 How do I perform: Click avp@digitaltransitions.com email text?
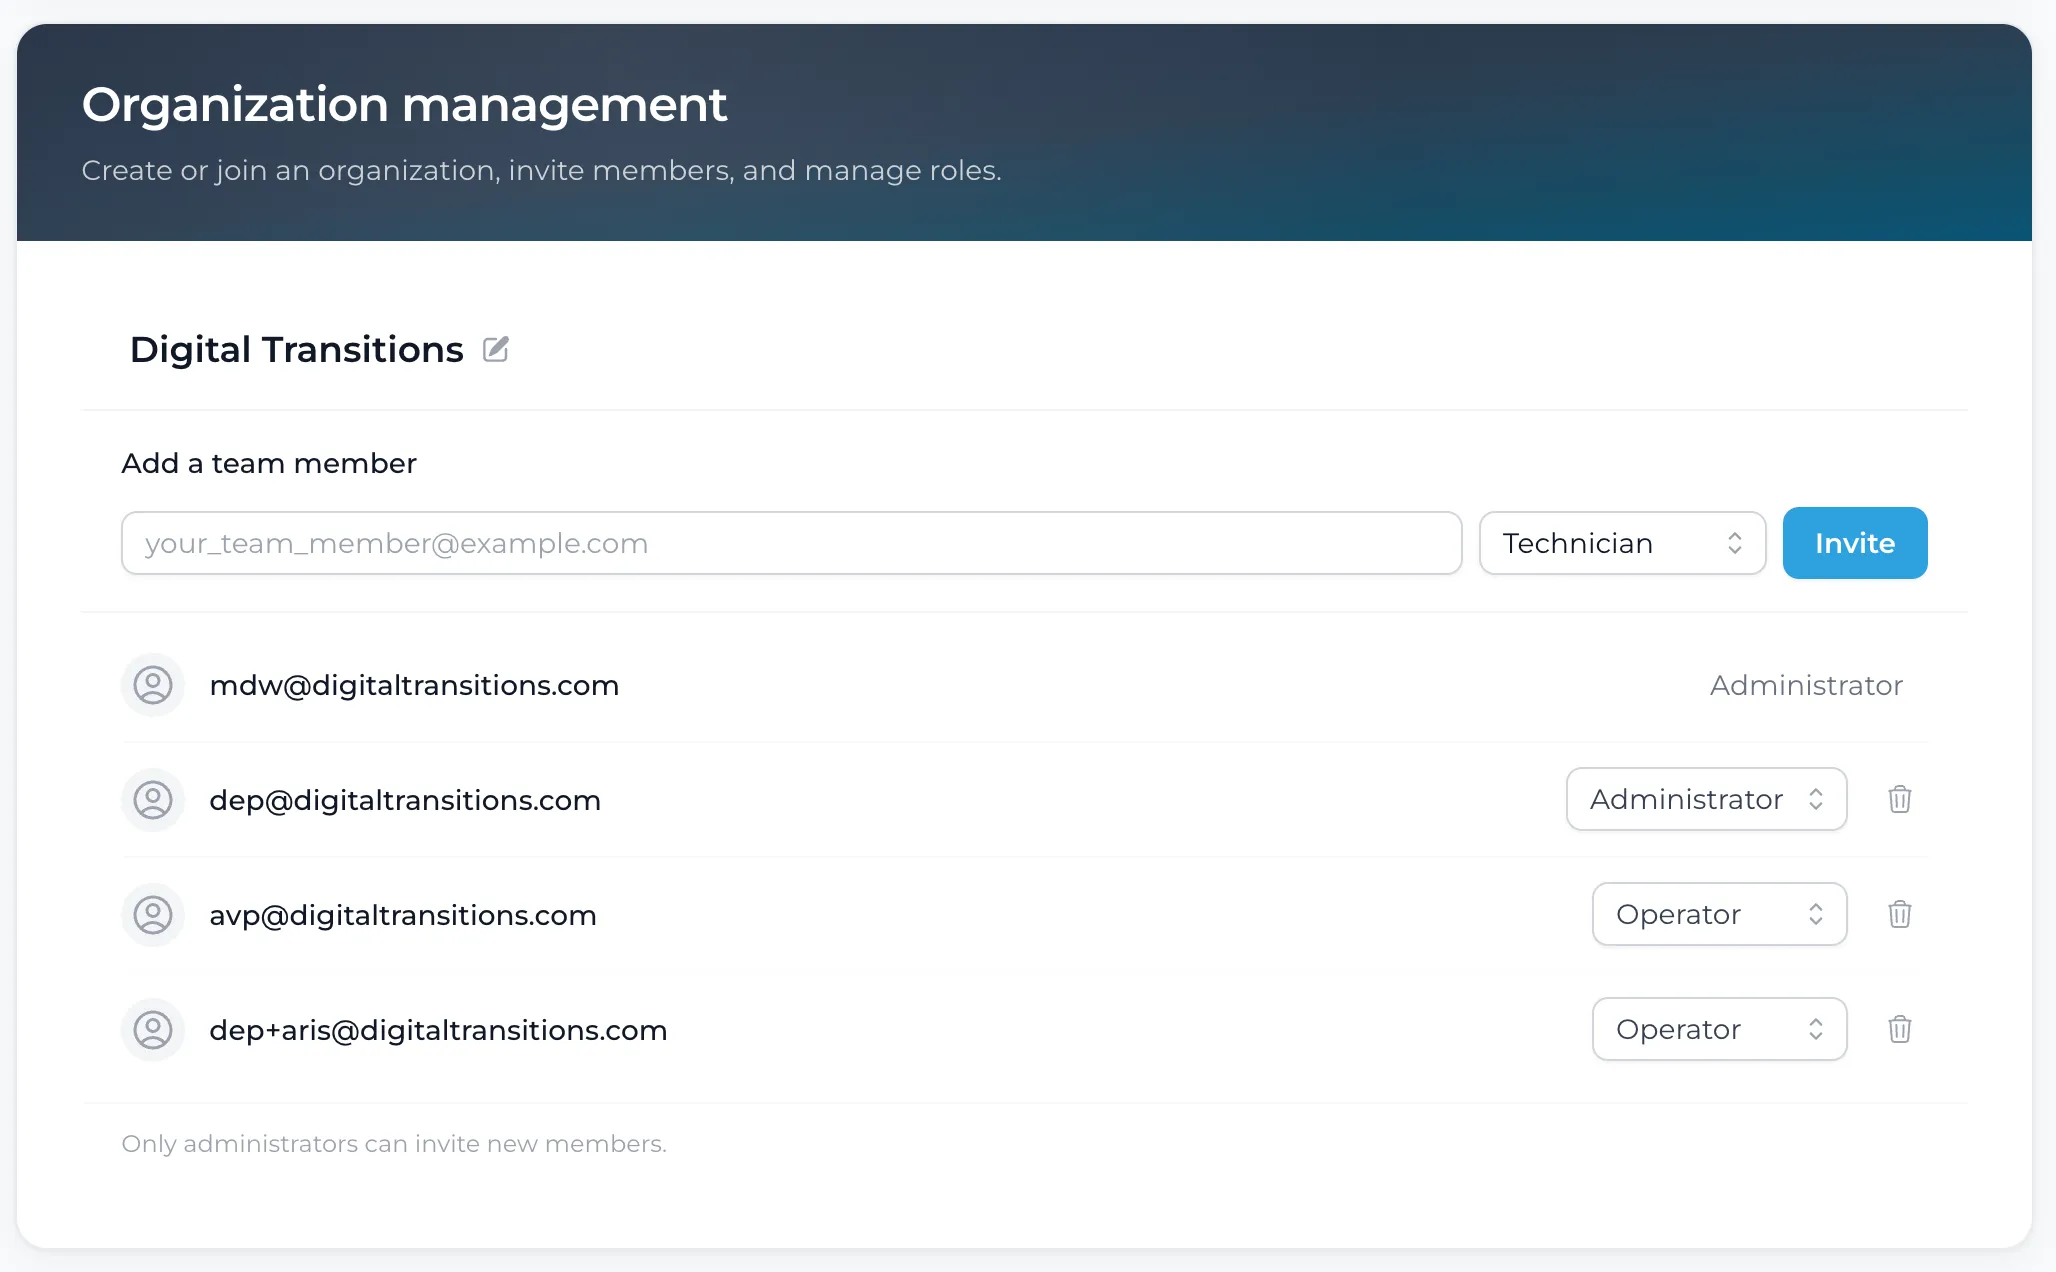403,915
